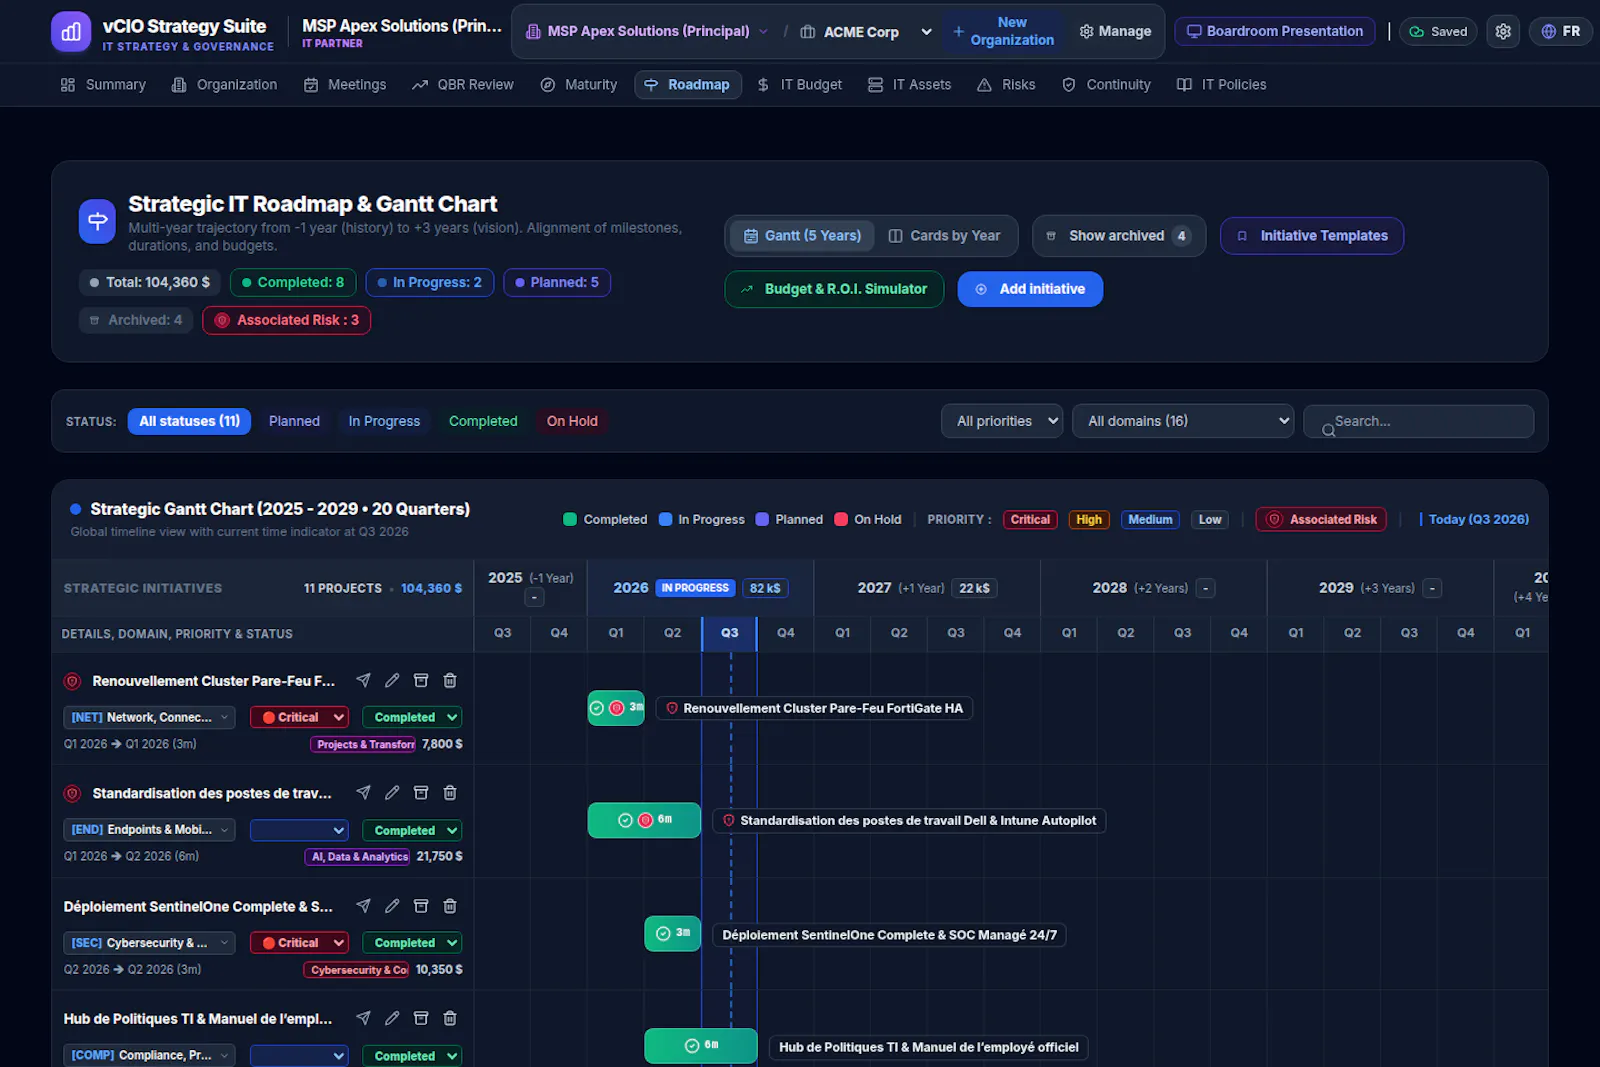This screenshot has height=1067, width=1600.
Task: Open the QBR Review tab
Action: (463, 85)
